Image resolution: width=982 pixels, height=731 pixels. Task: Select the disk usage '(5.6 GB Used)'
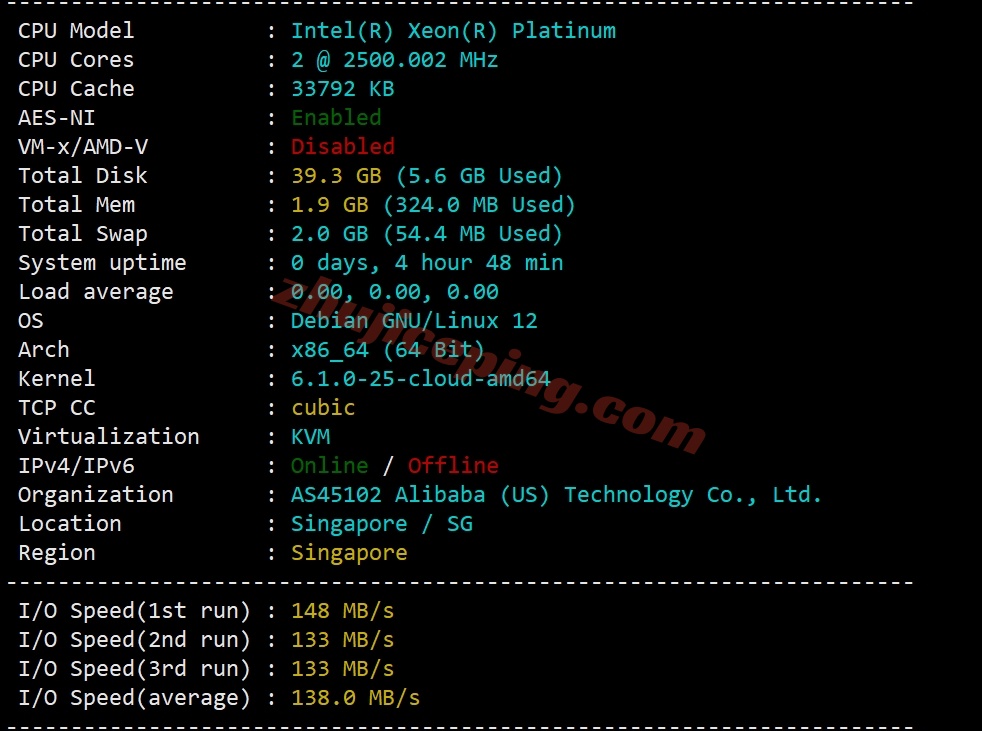tap(479, 176)
